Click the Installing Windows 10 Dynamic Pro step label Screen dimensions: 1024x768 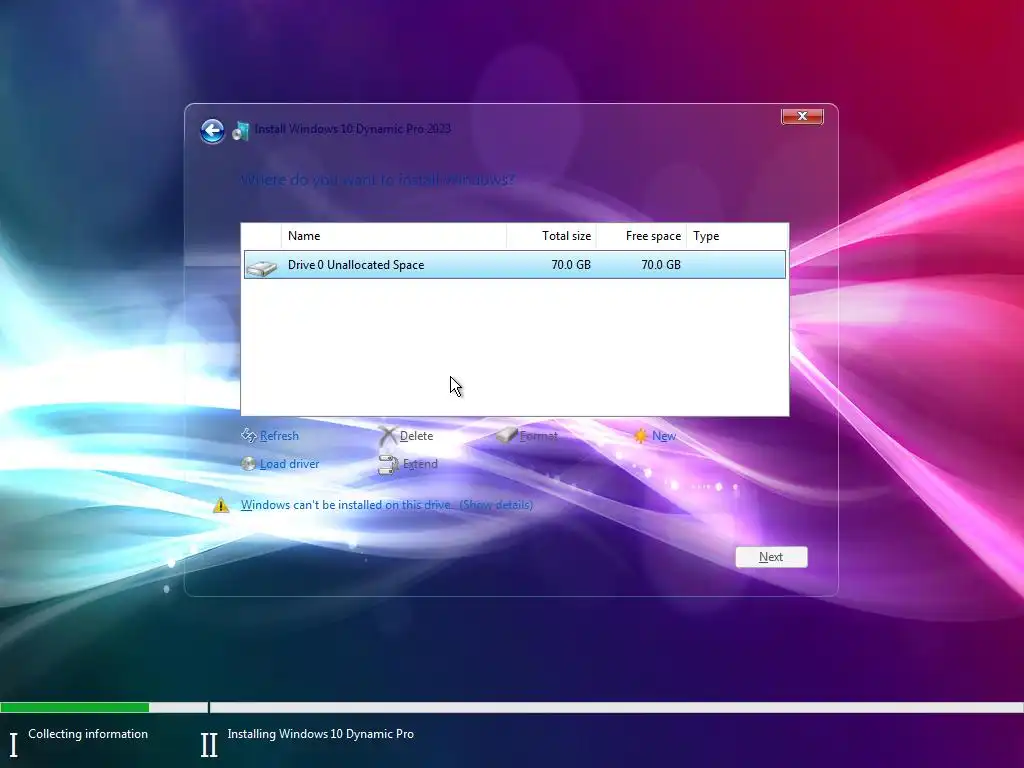(x=321, y=734)
